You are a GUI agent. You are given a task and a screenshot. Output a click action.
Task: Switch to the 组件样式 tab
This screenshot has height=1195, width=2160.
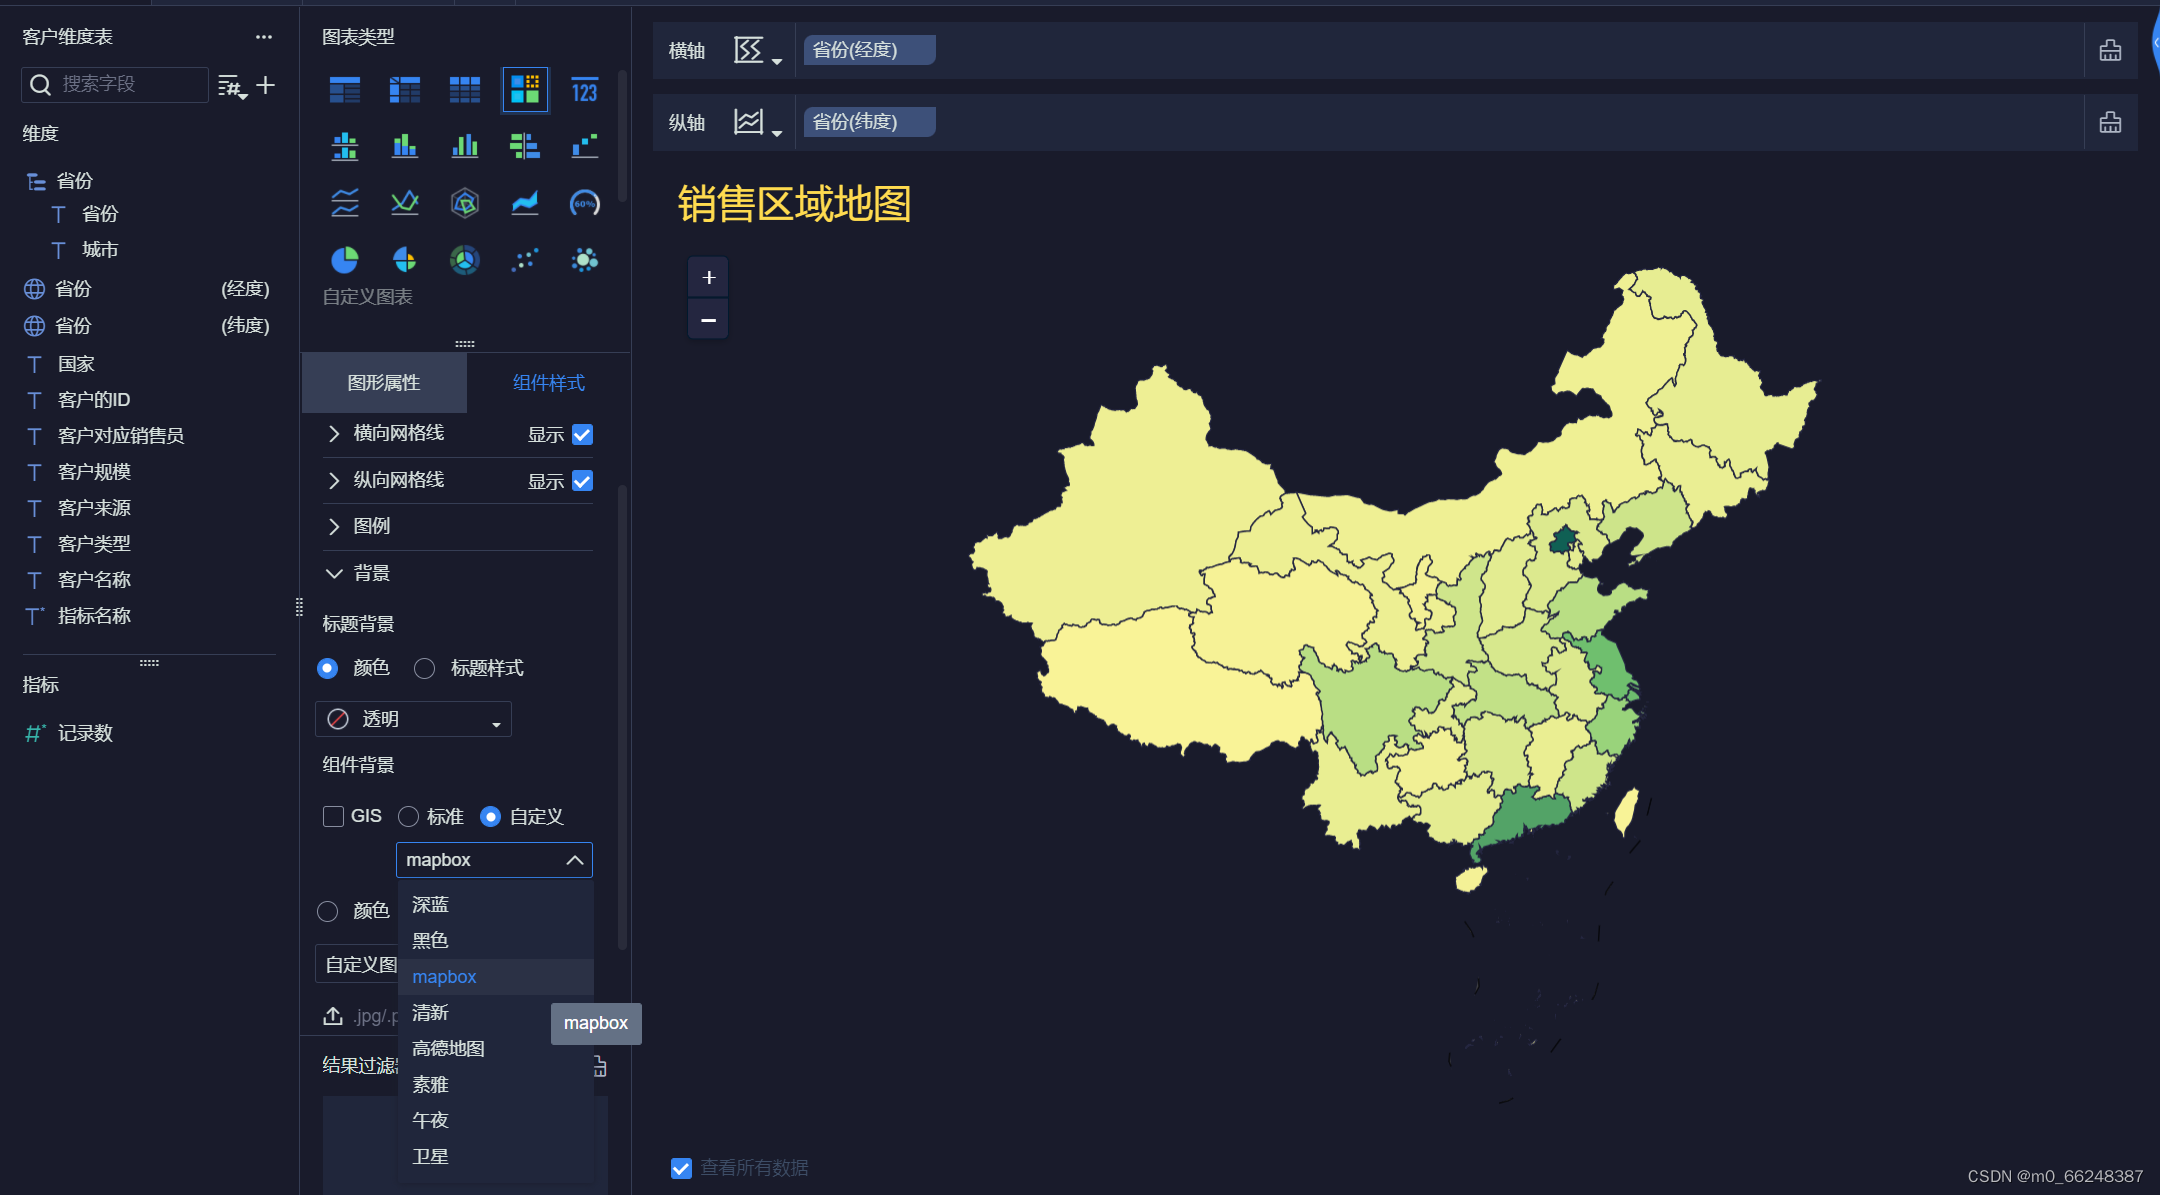548,383
